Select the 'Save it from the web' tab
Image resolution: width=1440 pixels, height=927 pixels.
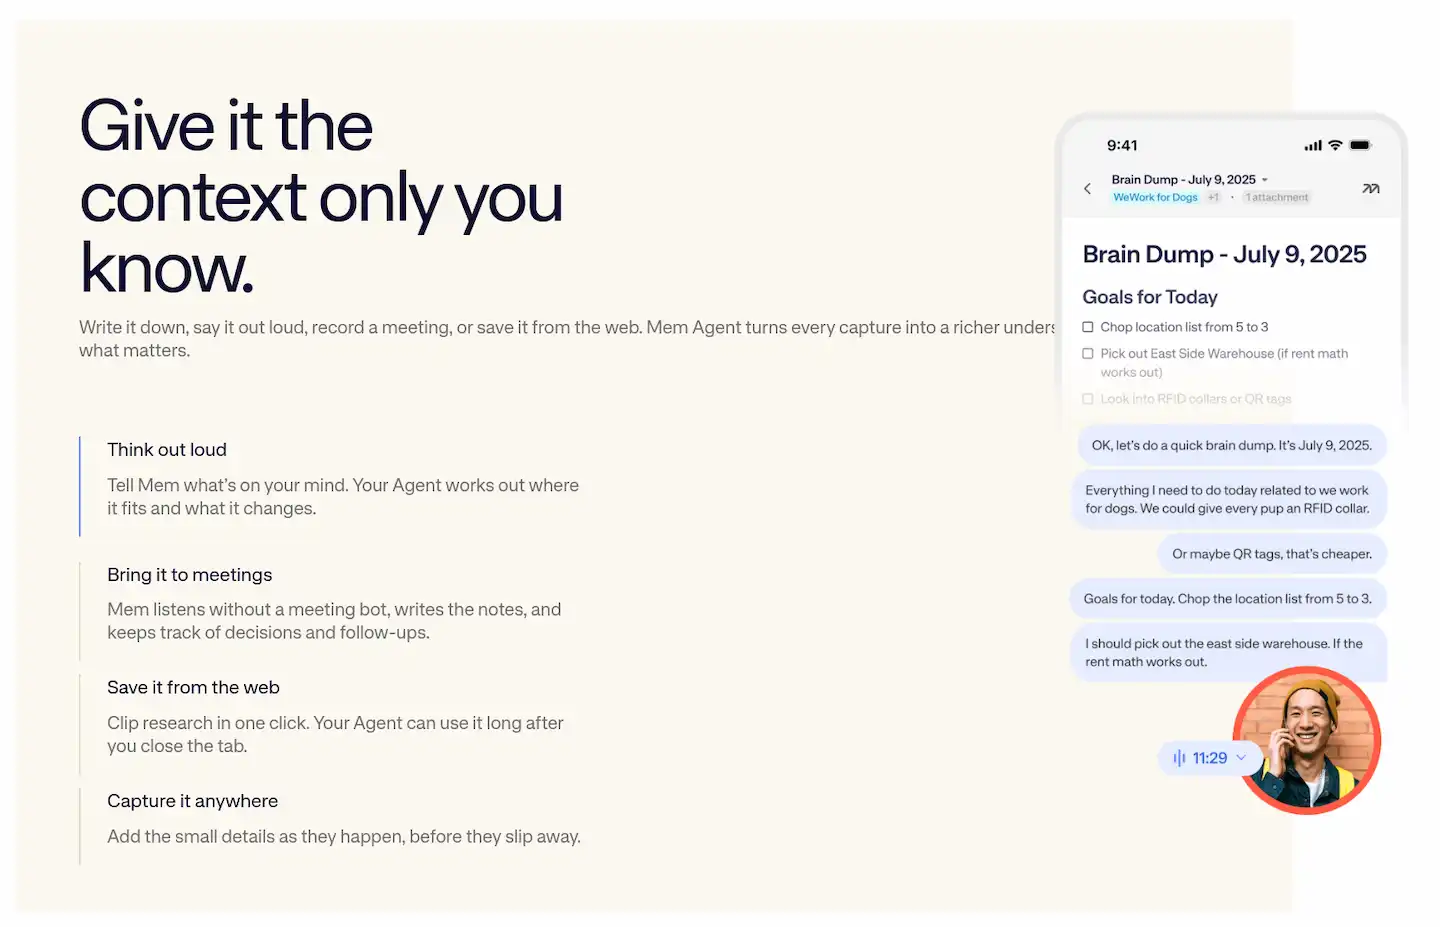tap(193, 688)
